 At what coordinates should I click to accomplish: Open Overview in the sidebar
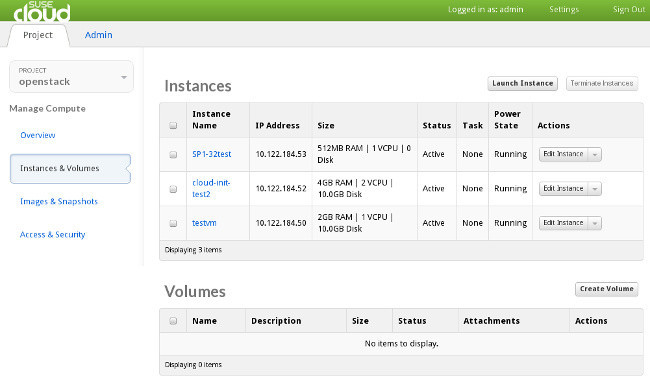[x=38, y=135]
